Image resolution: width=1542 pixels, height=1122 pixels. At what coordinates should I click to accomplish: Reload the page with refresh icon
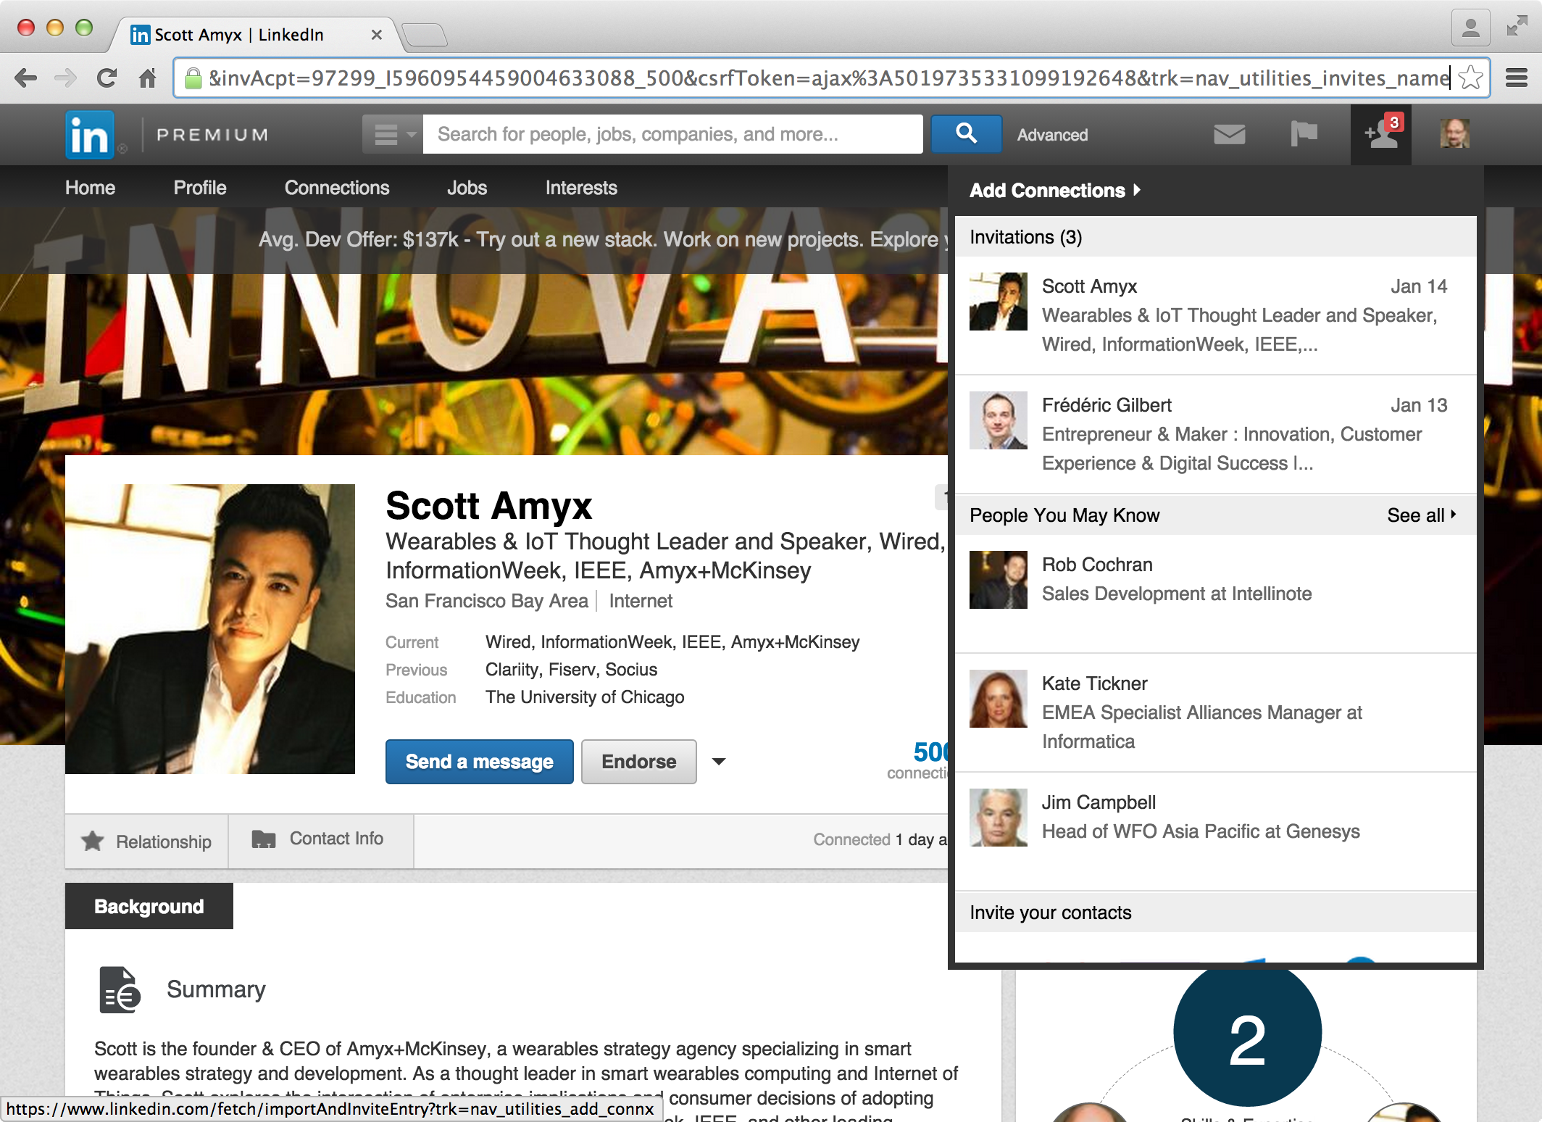(x=107, y=78)
